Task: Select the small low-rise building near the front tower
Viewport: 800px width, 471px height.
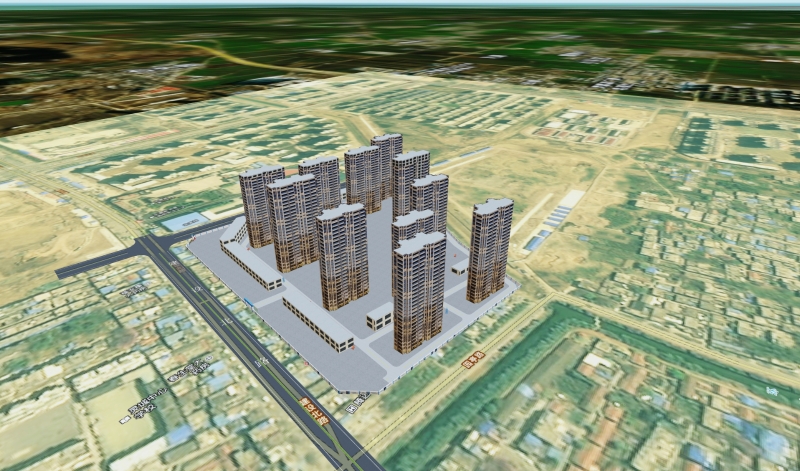Action: click(x=379, y=317)
